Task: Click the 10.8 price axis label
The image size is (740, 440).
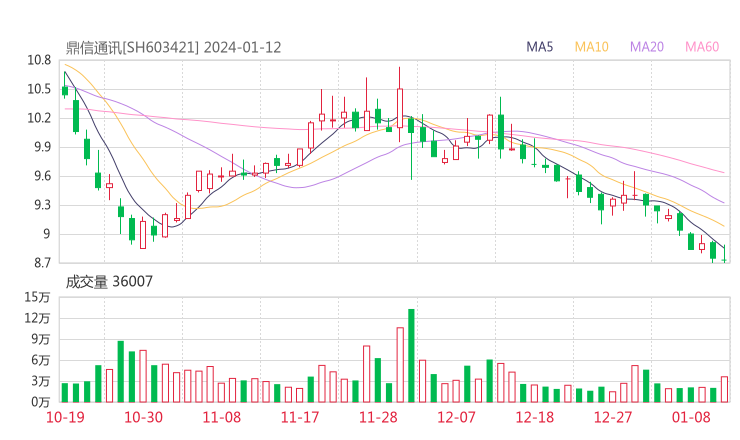Action: [x=39, y=60]
